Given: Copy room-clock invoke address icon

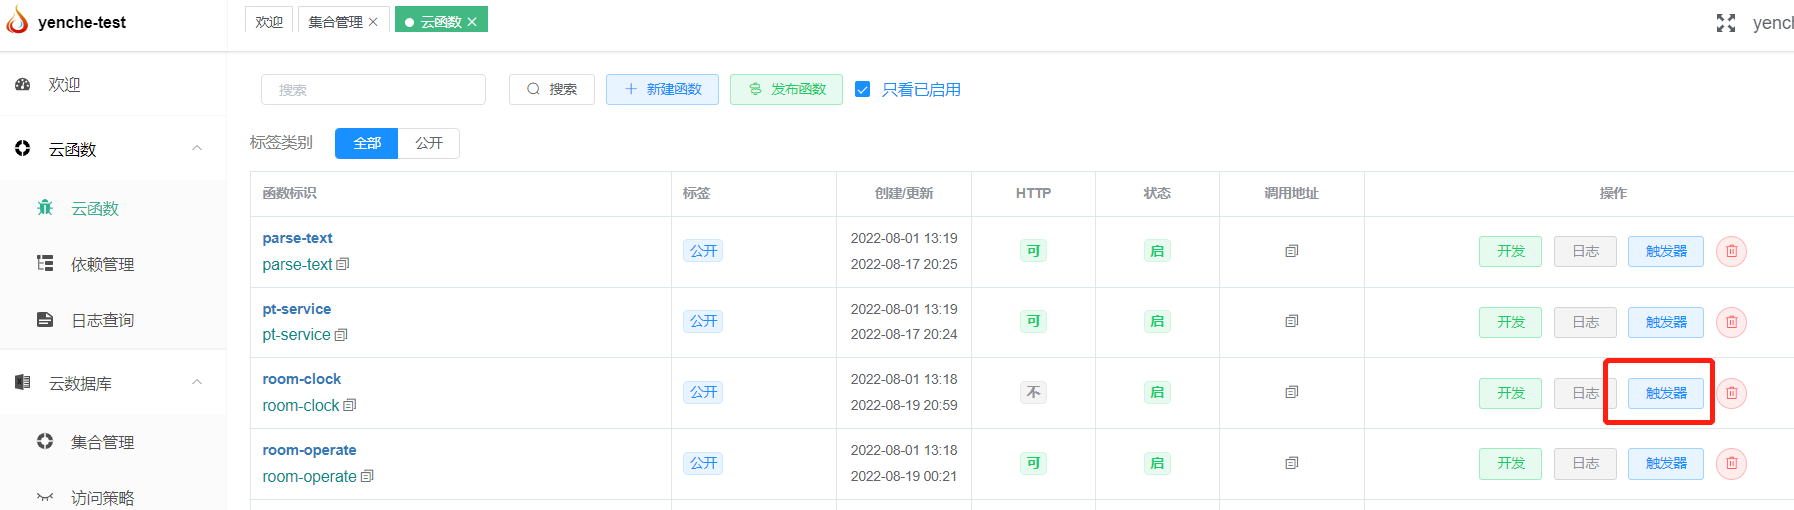Looking at the screenshot, I should pos(1291,392).
